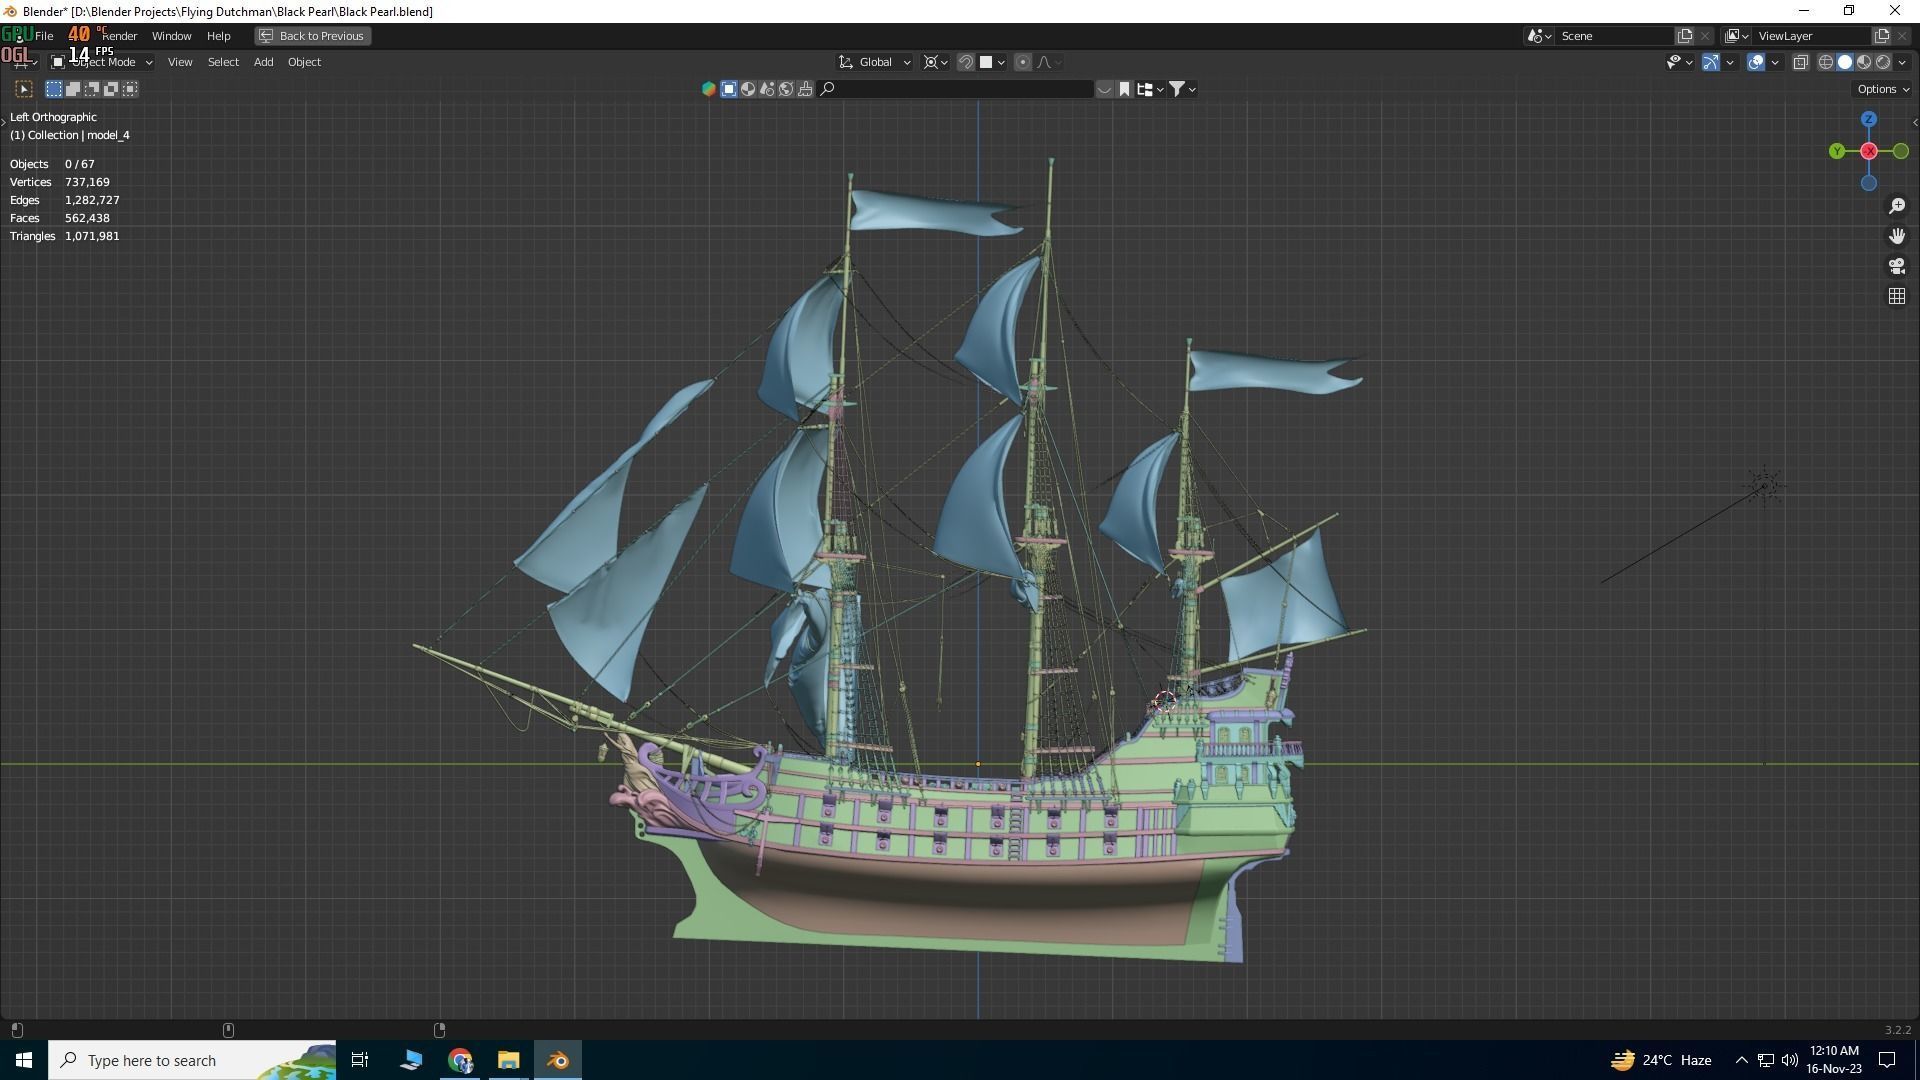Screen dimensions: 1920x1080
Task: Open the filter funnel dropdown
Action: 1182,89
